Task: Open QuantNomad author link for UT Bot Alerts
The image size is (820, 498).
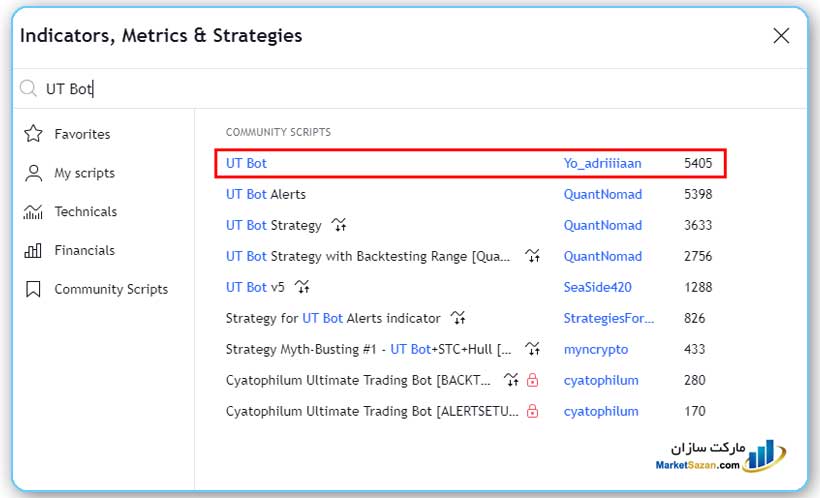Action: tap(602, 194)
